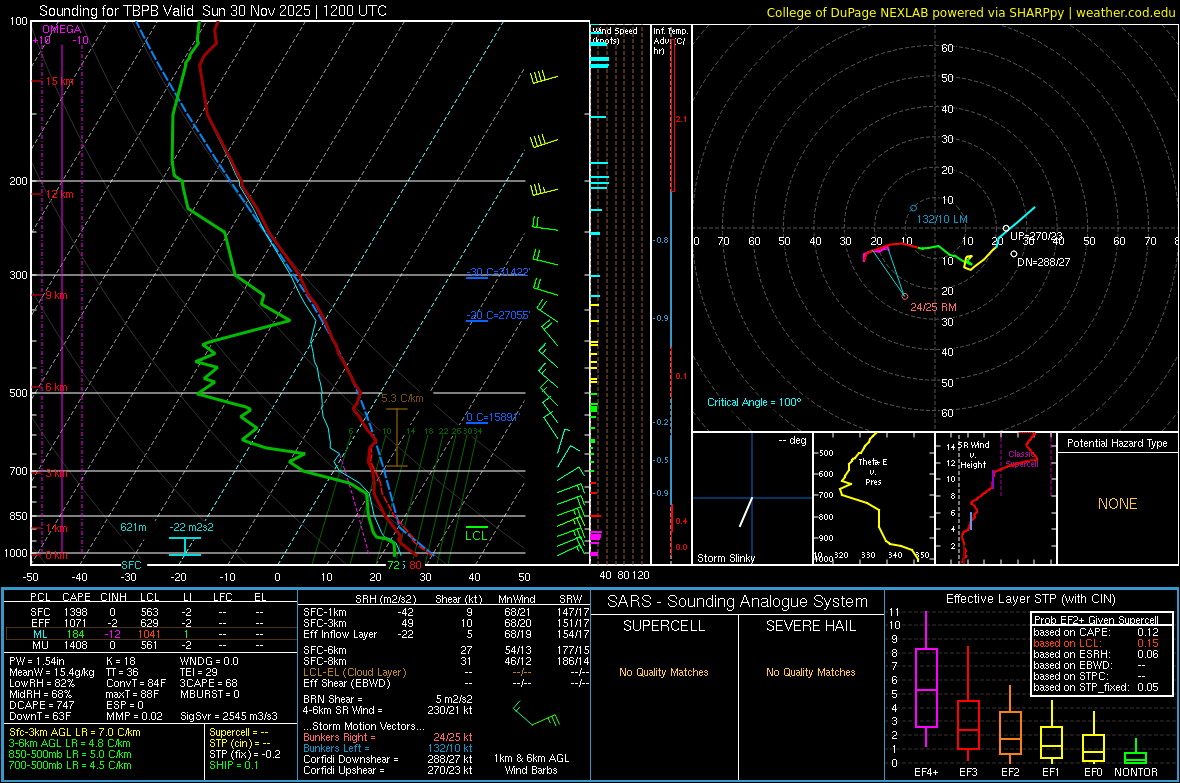
Task: Click the '3-6km AGL LR = 4.8 C/km' line
Action: click(70, 743)
